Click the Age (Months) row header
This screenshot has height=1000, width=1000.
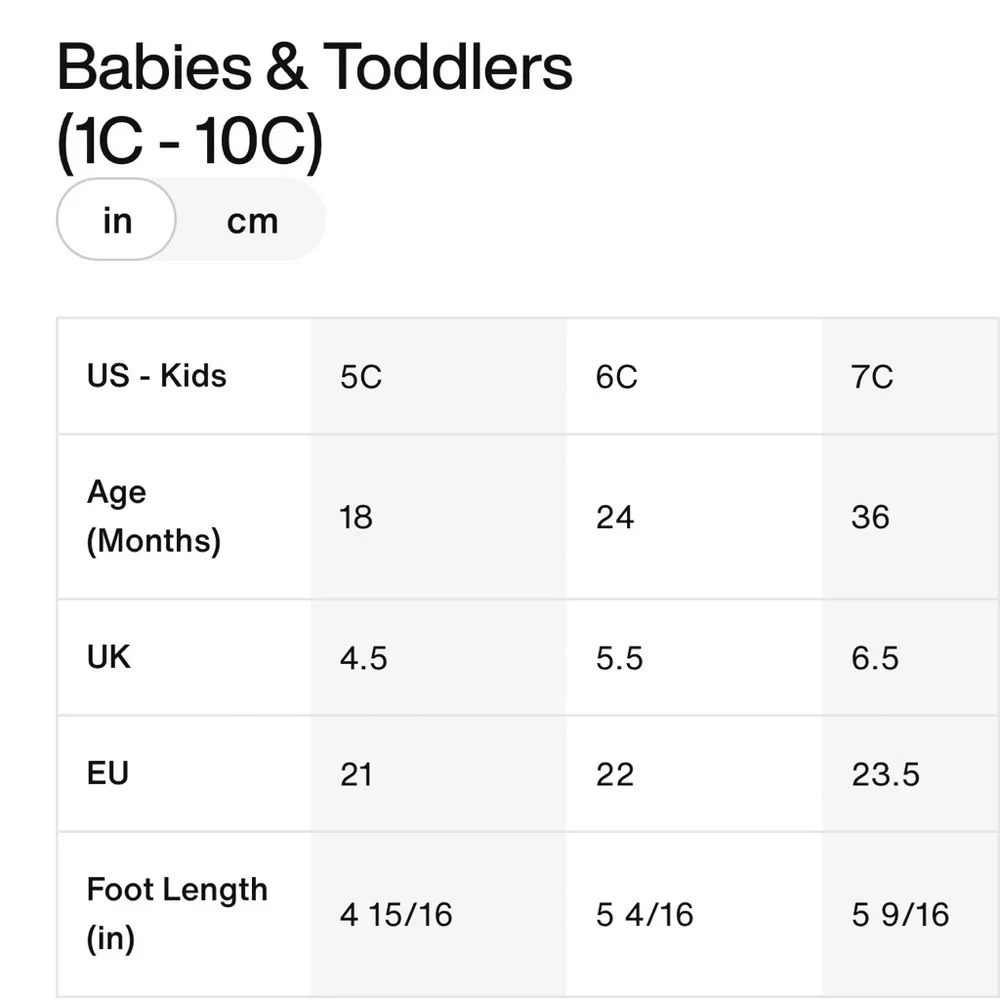click(x=184, y=517)
